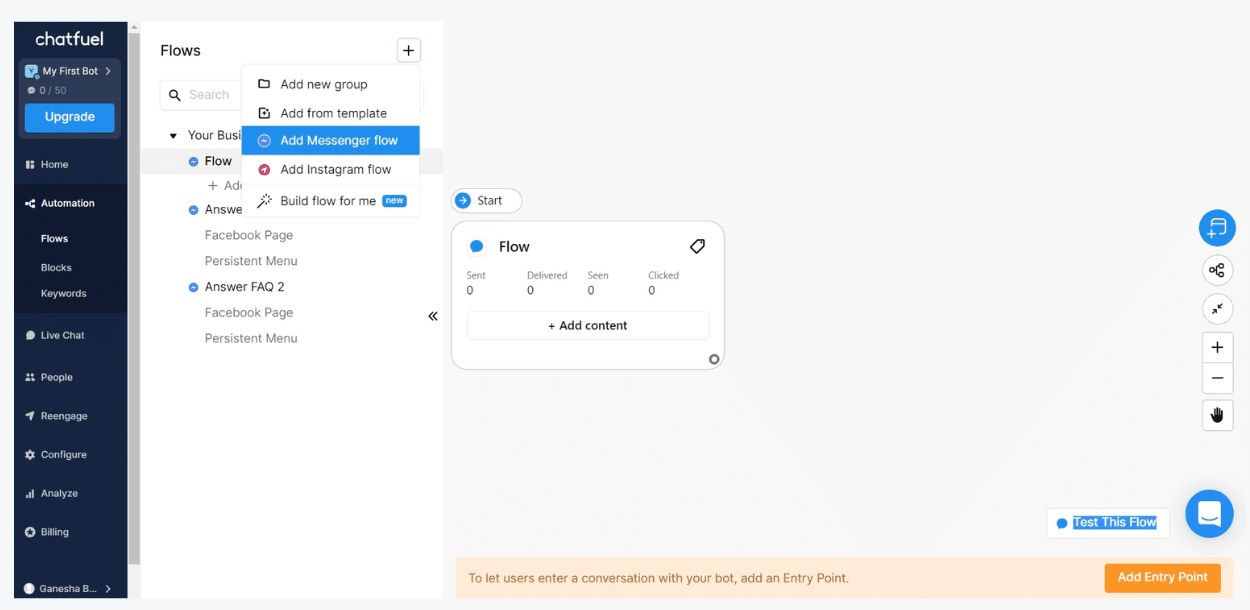This screenshot has width=1250, height=610.
Task: Select Blocks under Automation
Action: 56,268
